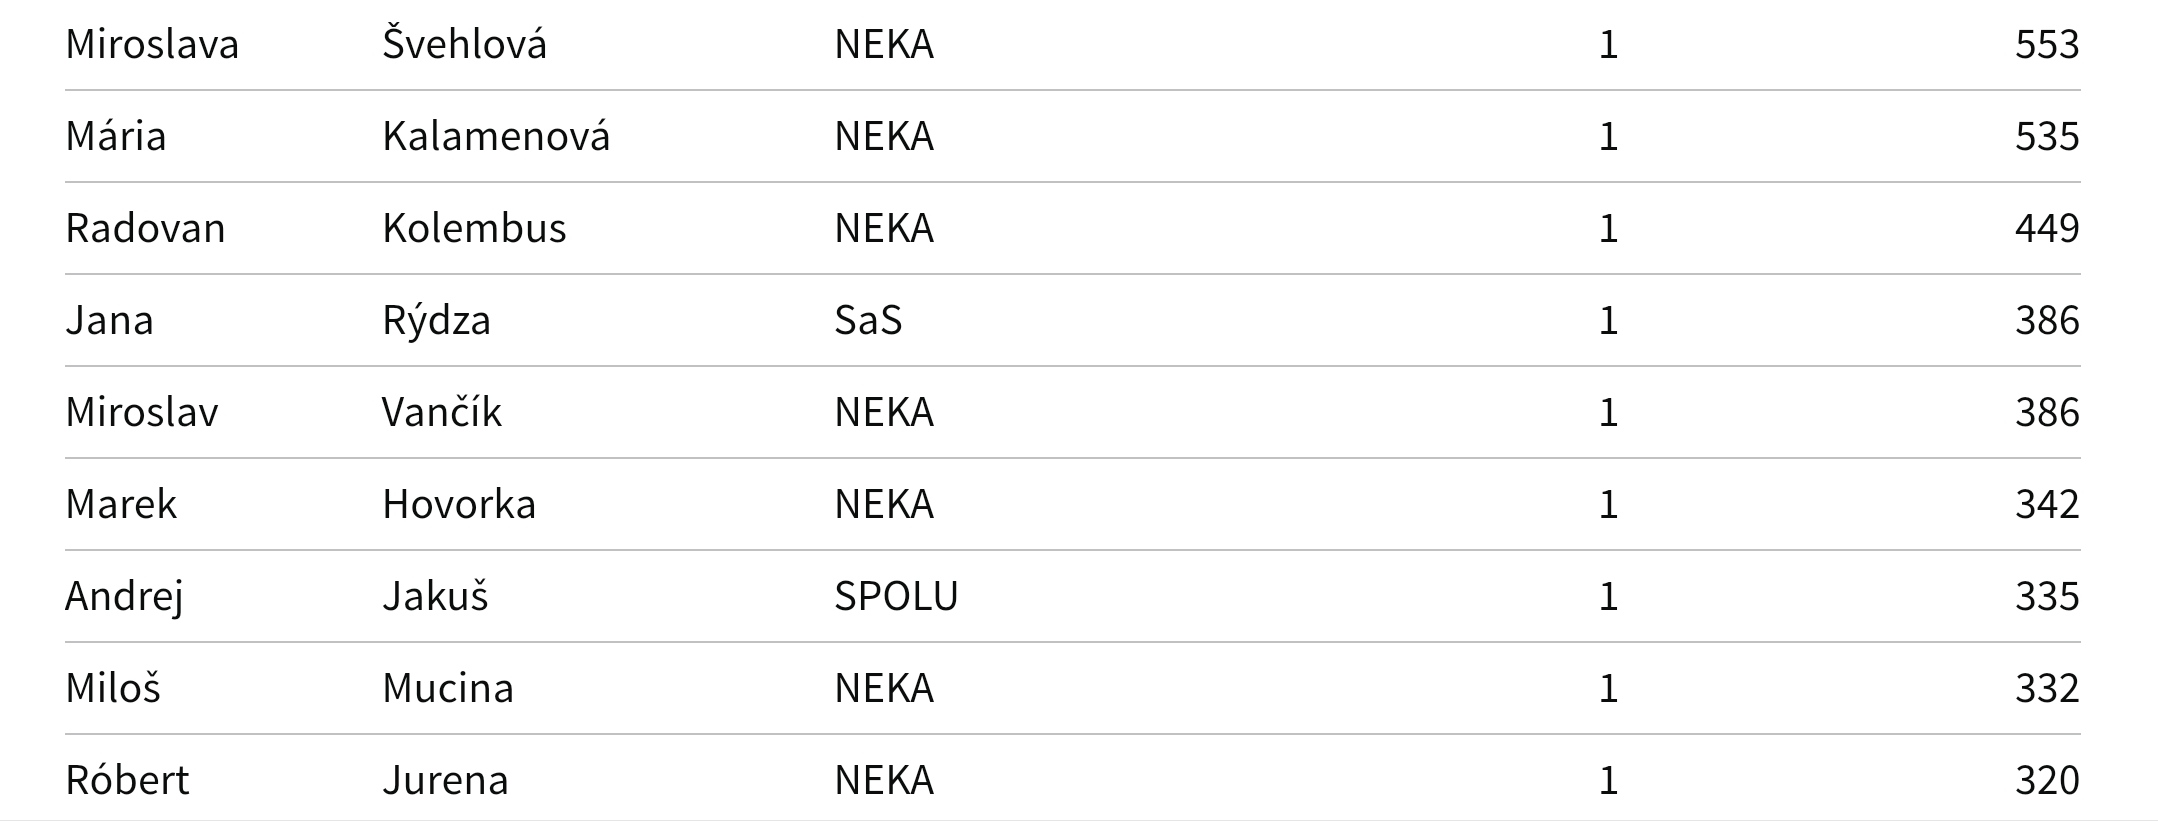This screenshot has width=2158, height=829.
Task: Click NEKA party in Hovorka row
Action: (x=885, y=505)
